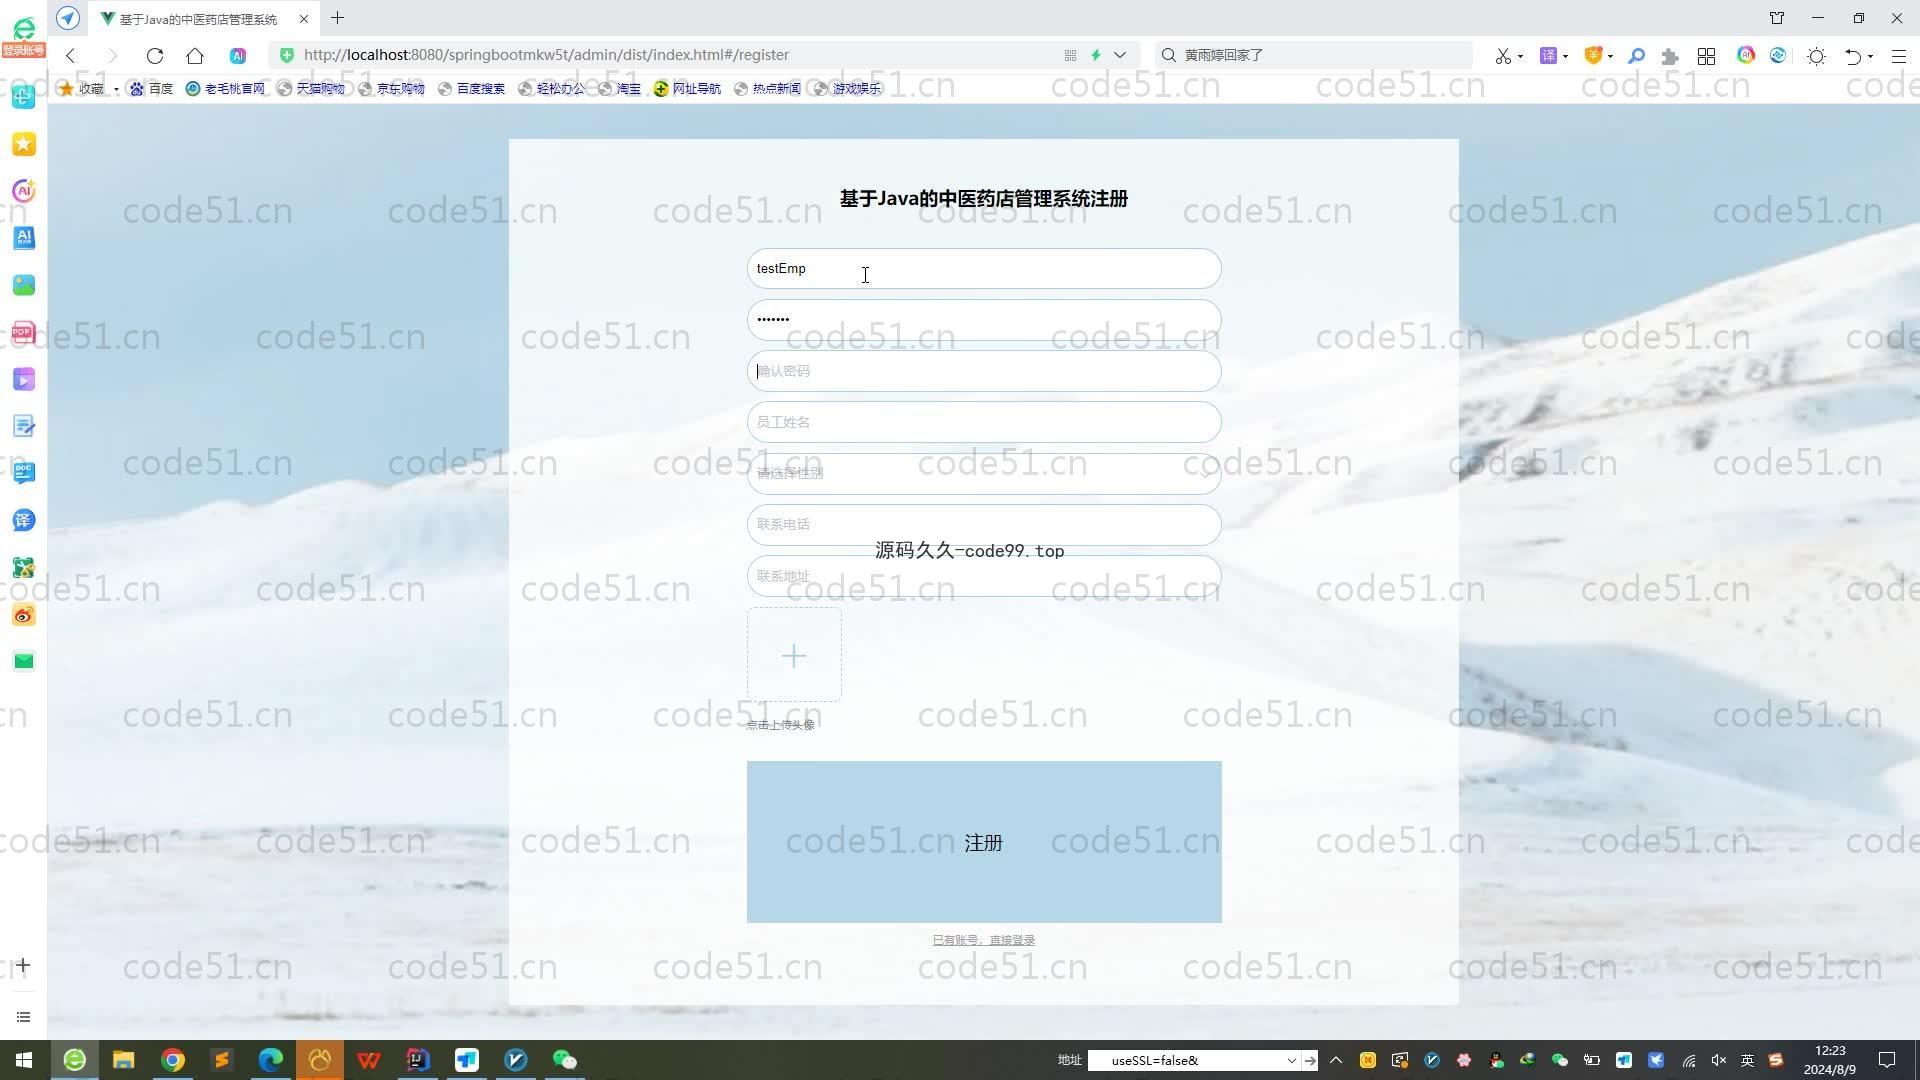The height and width of the screenshot is (1080, 1920).
Task: Open the PDF tool in sidebar
Action: click(24, 332)
